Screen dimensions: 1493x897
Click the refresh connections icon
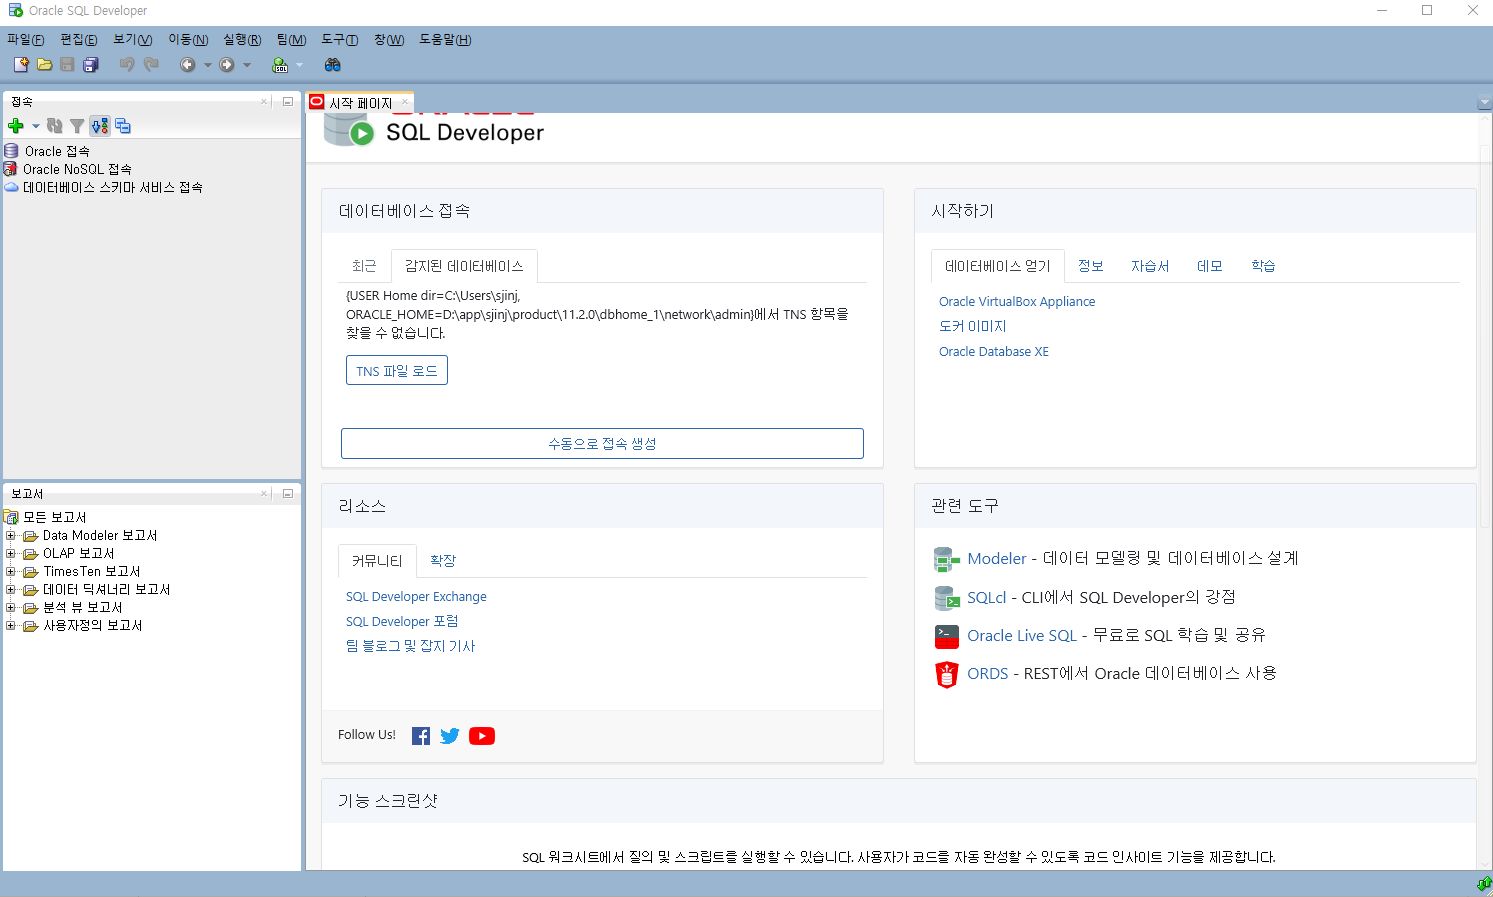pyautogui.click(x=55, y=126)
